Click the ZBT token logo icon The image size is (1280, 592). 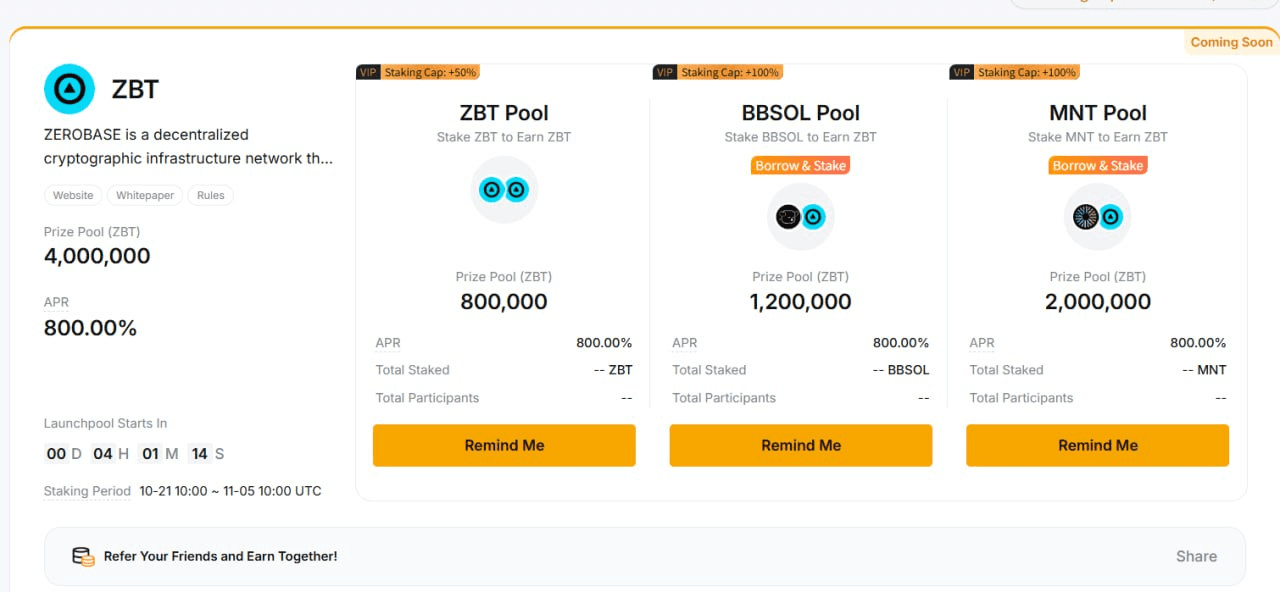tap(69, 89)
